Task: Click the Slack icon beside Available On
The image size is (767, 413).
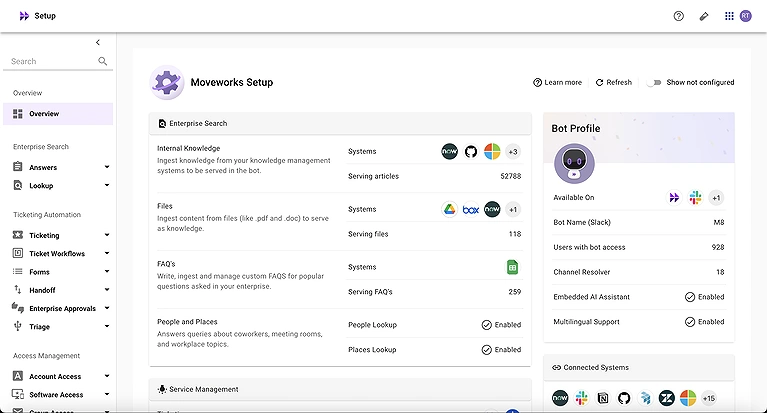Action: [x=695, y=198]
